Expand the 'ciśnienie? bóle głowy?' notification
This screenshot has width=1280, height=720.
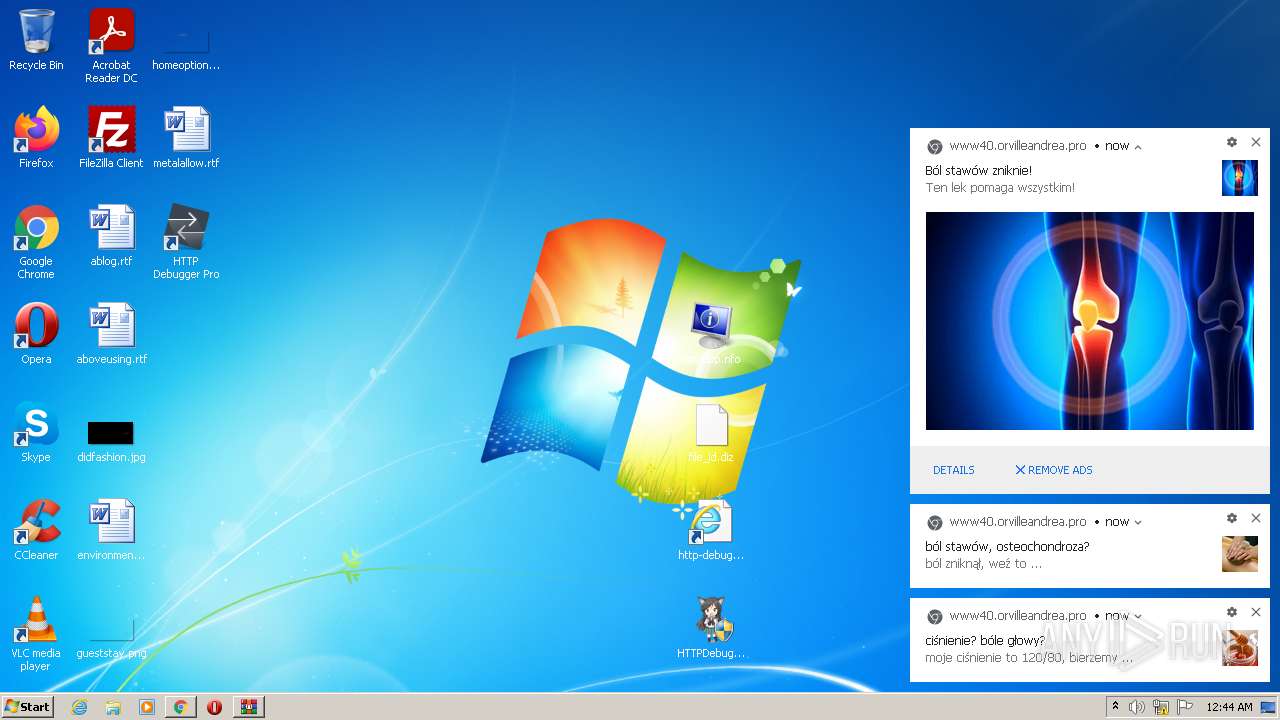tap(1138, 616)
